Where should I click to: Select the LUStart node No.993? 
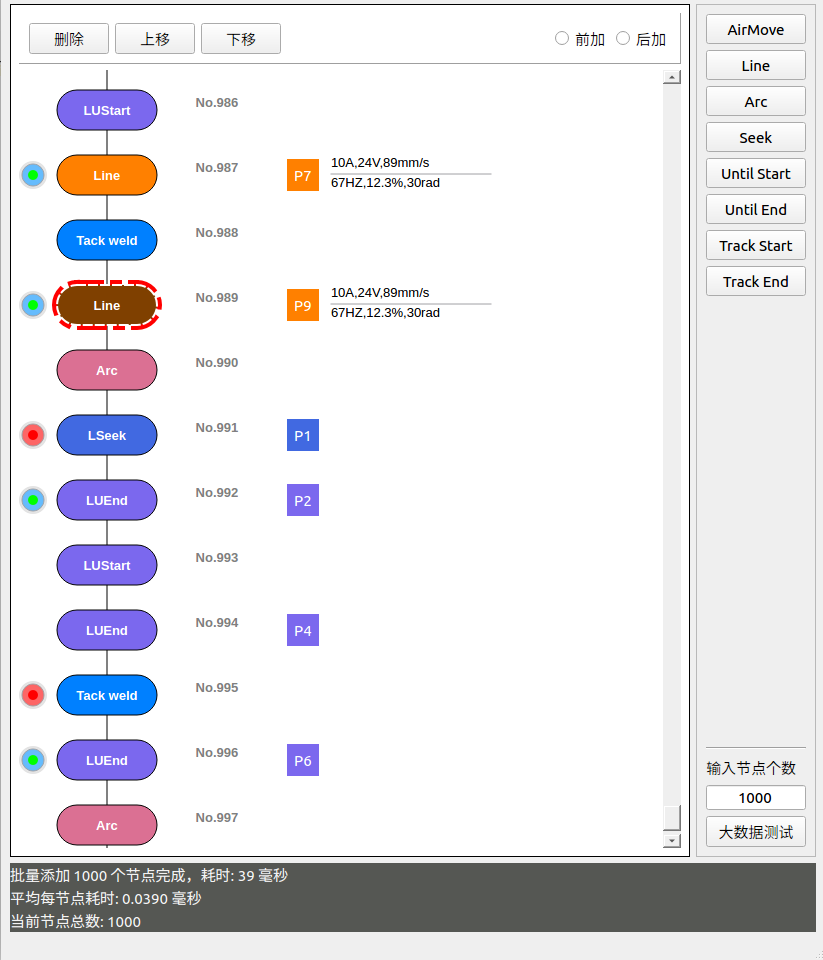[x=107, y=565]
